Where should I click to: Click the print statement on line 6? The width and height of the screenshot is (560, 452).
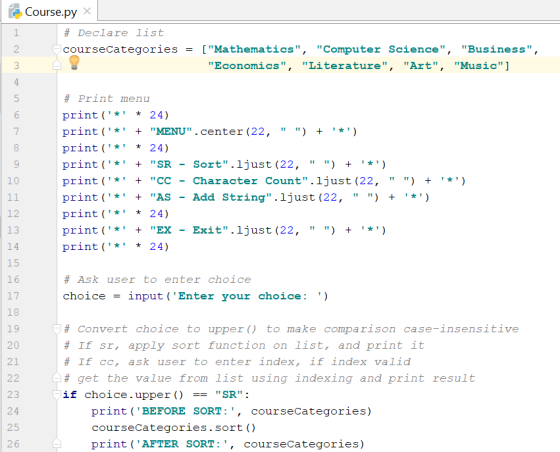(116, 115)
